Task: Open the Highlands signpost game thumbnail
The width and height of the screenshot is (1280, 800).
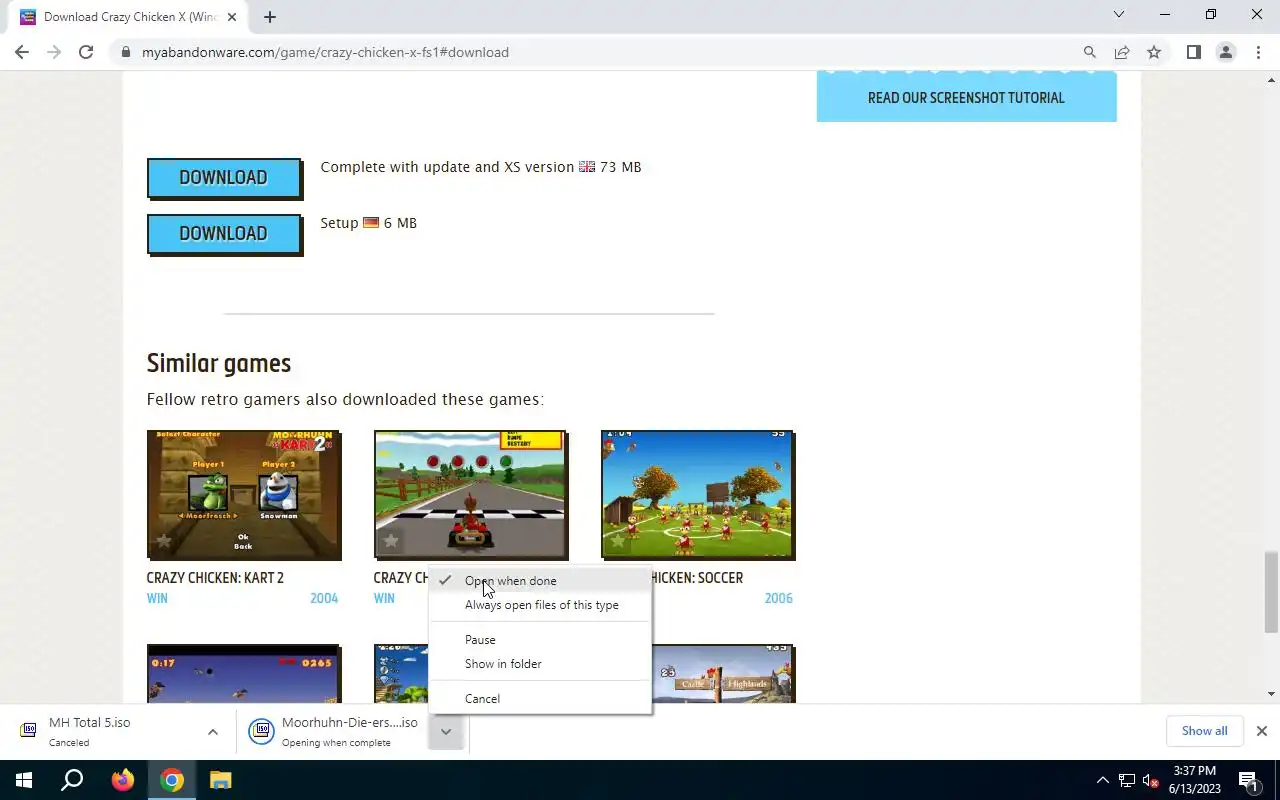Action: point(722,674)
